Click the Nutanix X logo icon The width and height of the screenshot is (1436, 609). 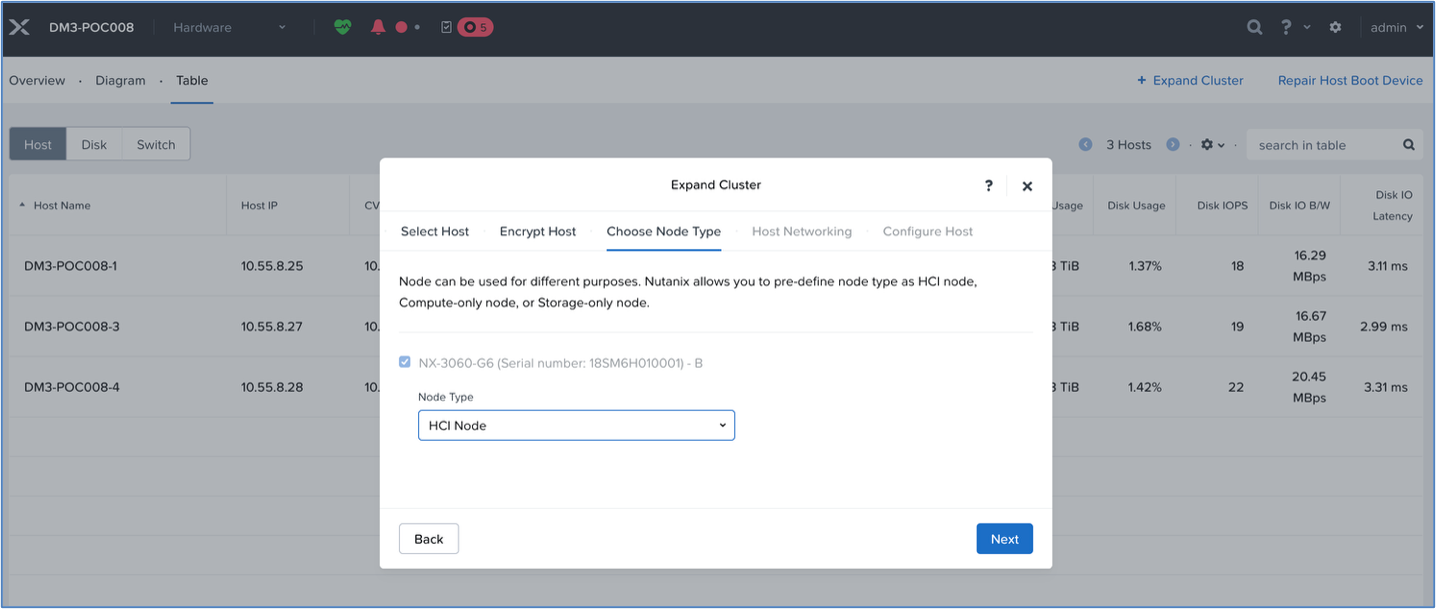coord(19,28)
